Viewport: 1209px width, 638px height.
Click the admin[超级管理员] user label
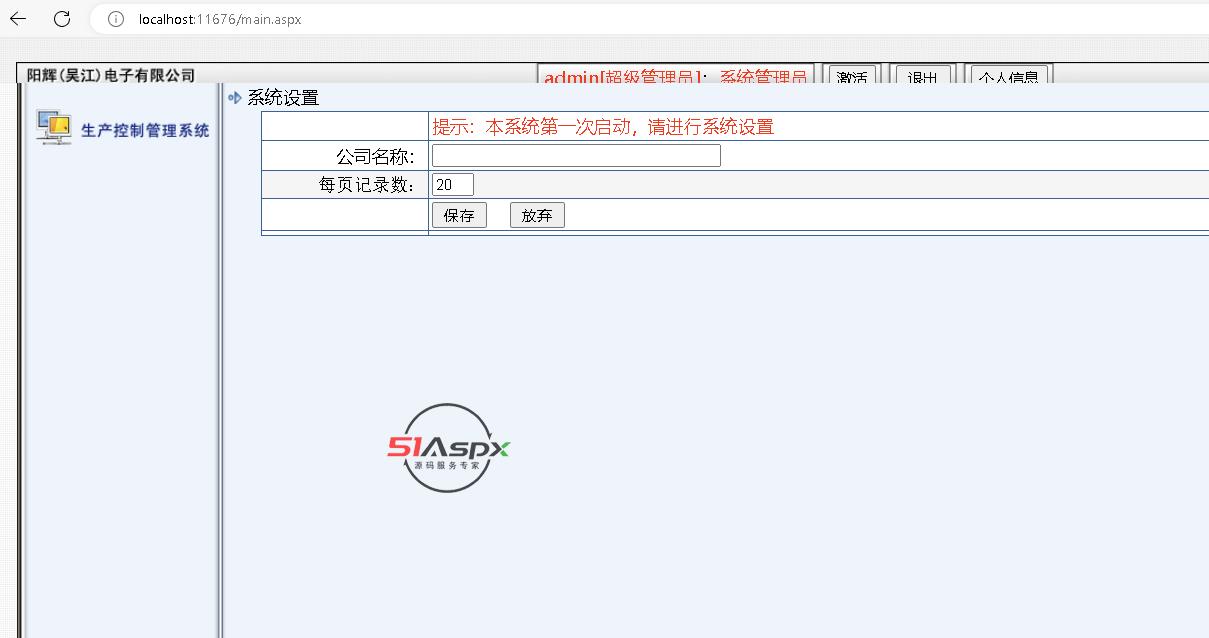625,76
